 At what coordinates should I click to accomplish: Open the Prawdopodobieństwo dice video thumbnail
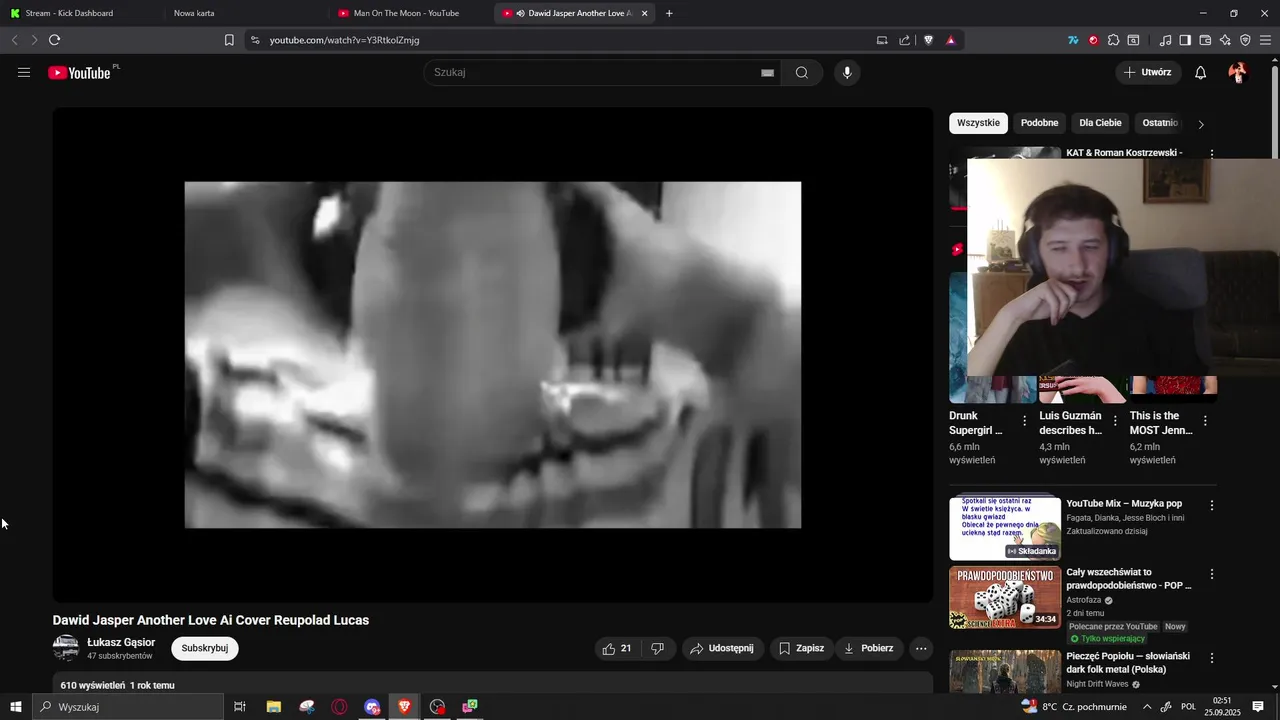pos(1005,598)
